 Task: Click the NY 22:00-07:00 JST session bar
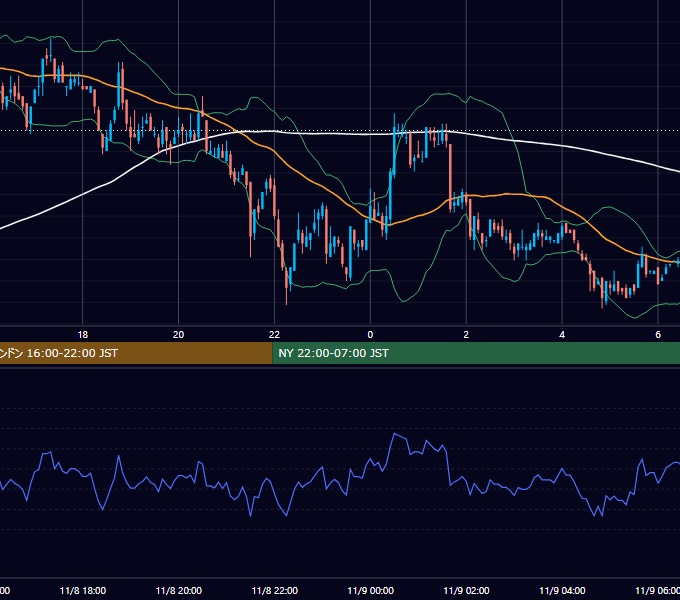click(476, 353)
